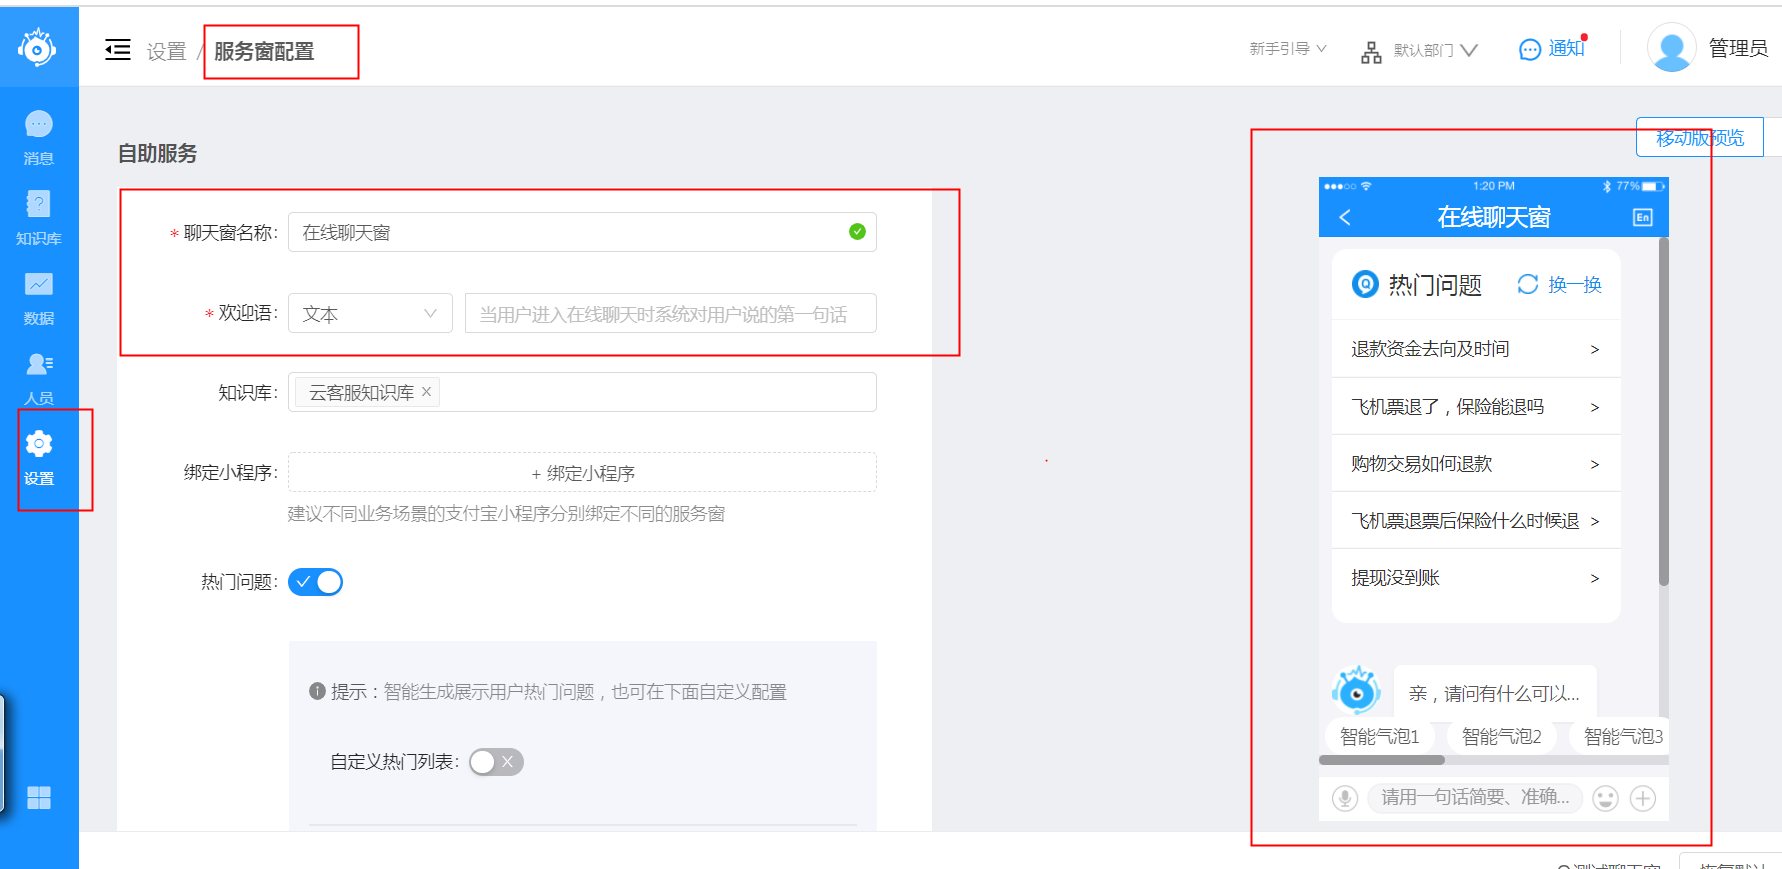Click the 移动版预览 button
Image resolution: width=1782 pixels, height=869 pixels.
(1700, 137)
